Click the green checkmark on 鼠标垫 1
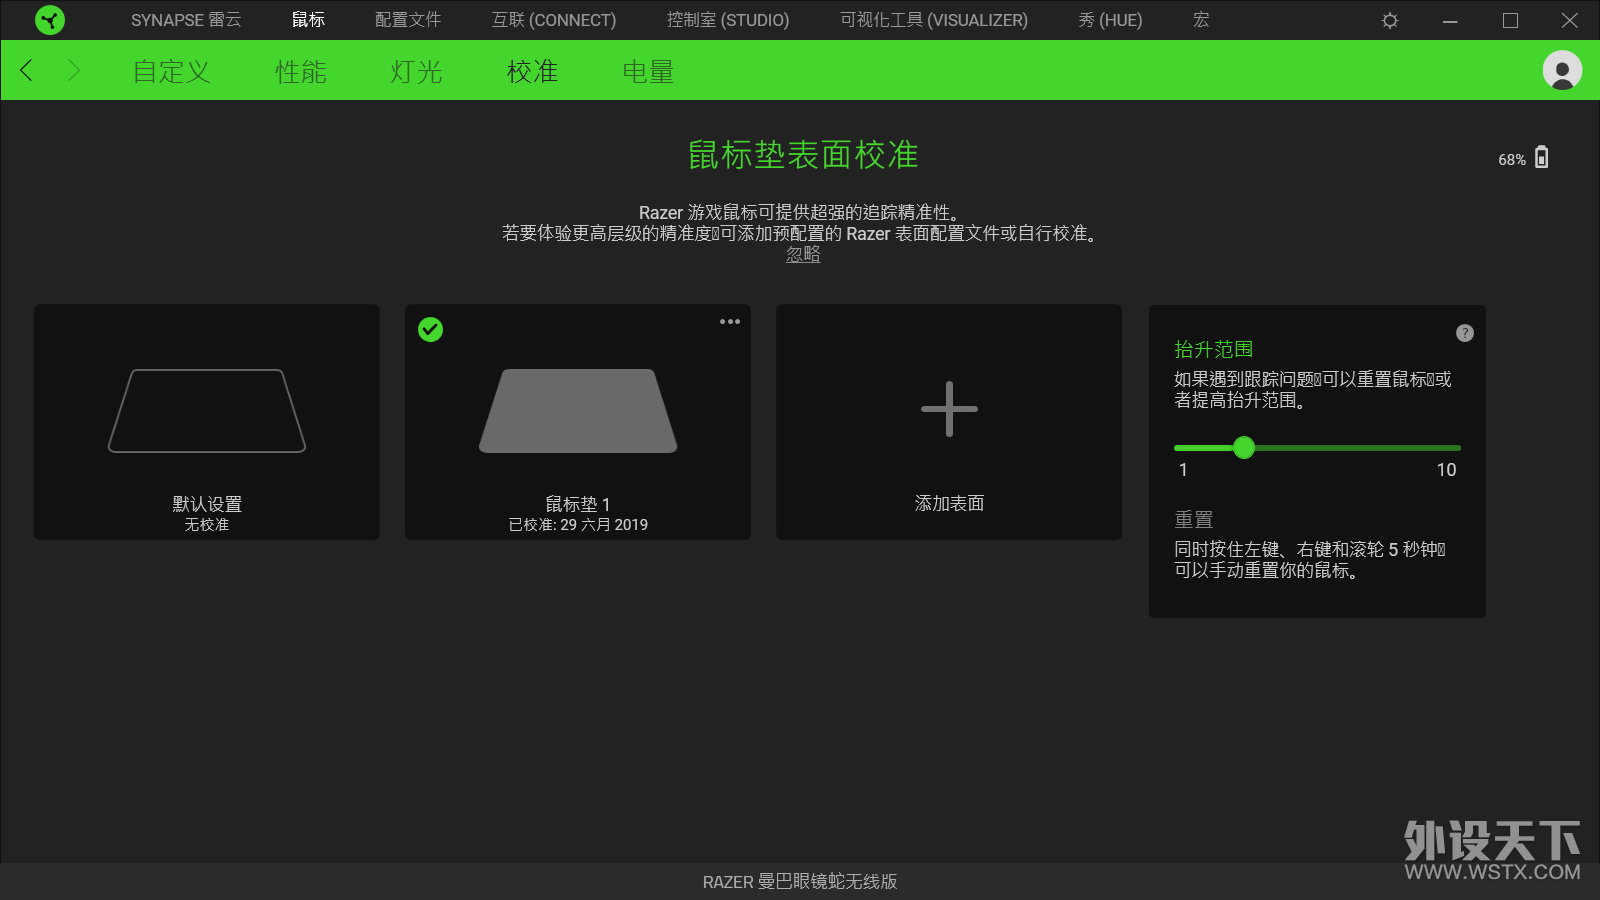1600x900 pixels. pyautogui.click(x=430, y=329)
